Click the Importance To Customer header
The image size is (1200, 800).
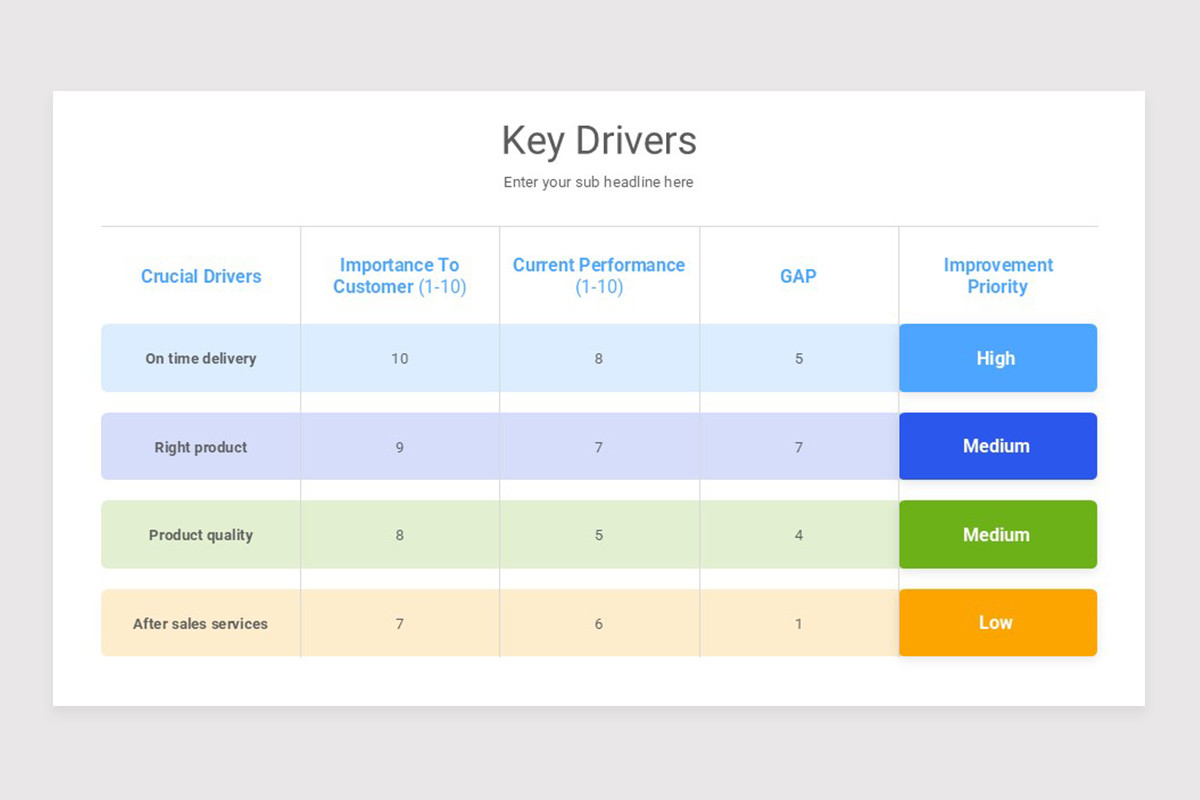[x=399, y=276]
